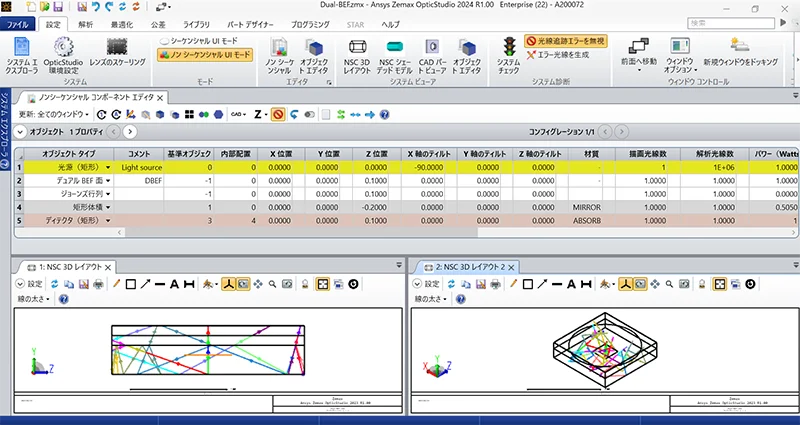Open System Explorer in the ribbon
Screen dimensions: 800x425
coord(21,56)
